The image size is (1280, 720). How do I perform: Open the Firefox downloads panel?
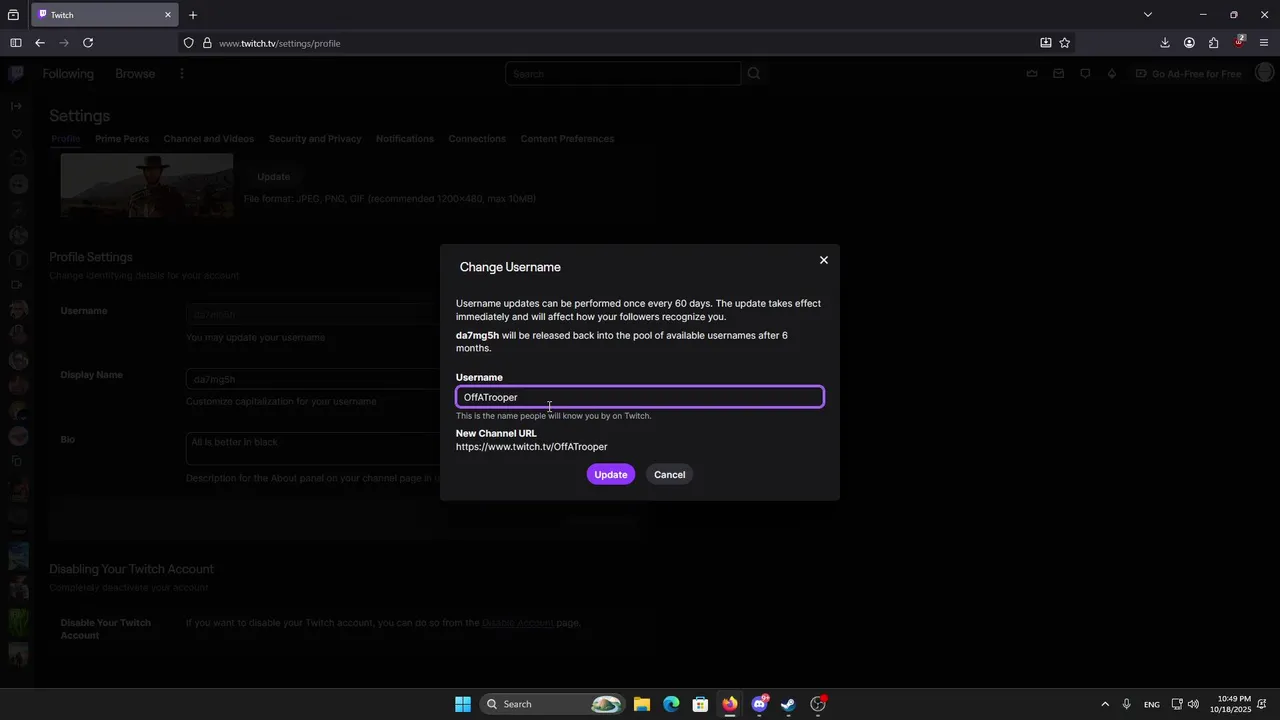[x=1165, y=43]
